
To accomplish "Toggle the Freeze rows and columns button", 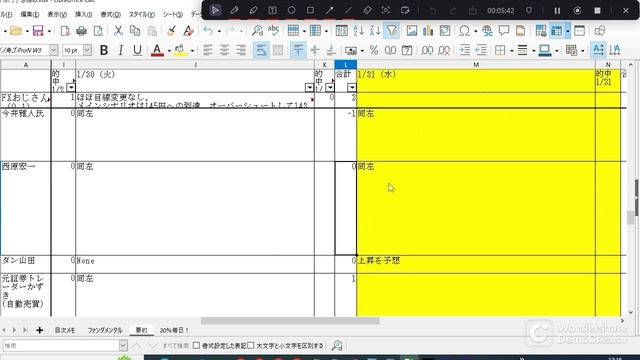I will tap(557, 31).
